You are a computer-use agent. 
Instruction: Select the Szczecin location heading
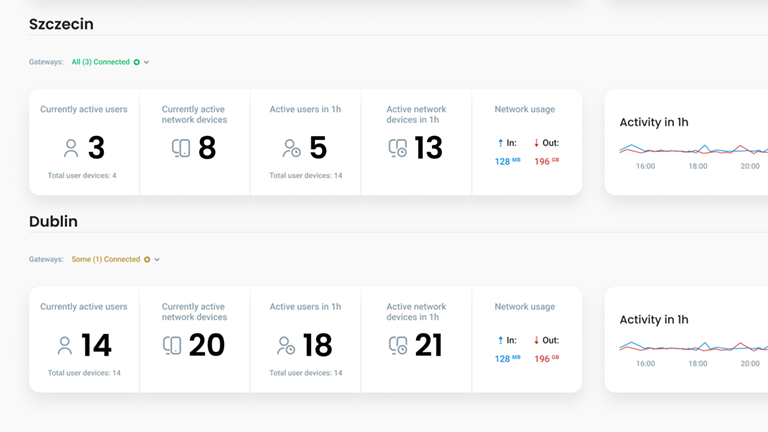pyautogui.click(x=61, y=24)
